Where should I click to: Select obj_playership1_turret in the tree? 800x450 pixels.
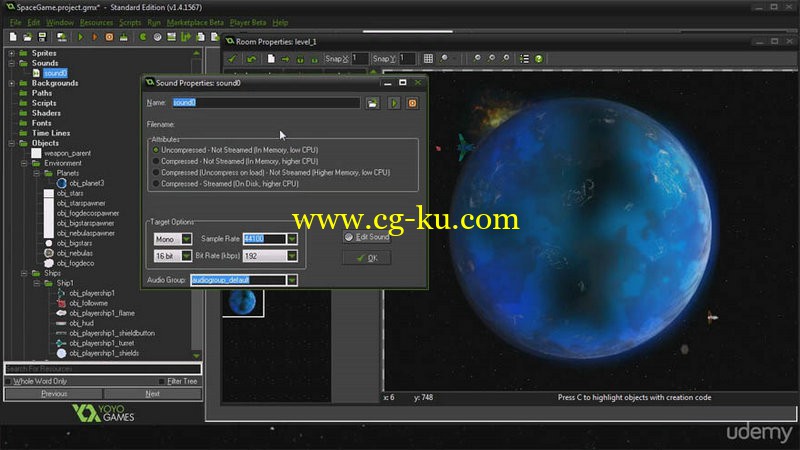[x=102, y=343]
